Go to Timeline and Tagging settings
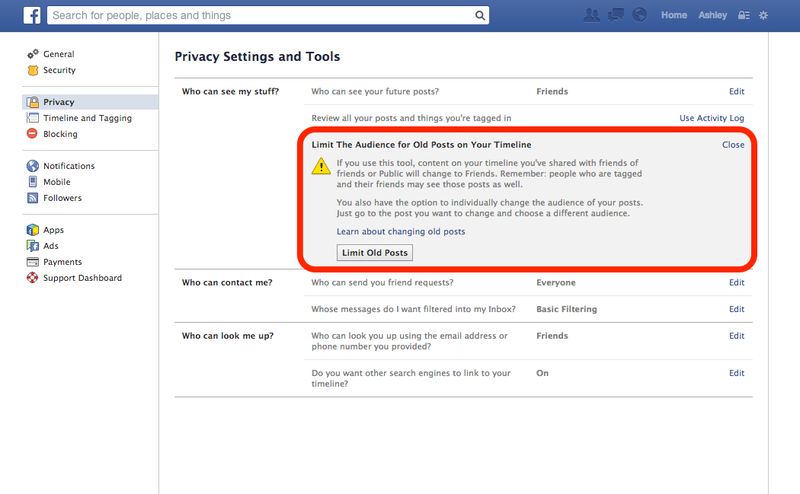 click(x=87, y=118)
